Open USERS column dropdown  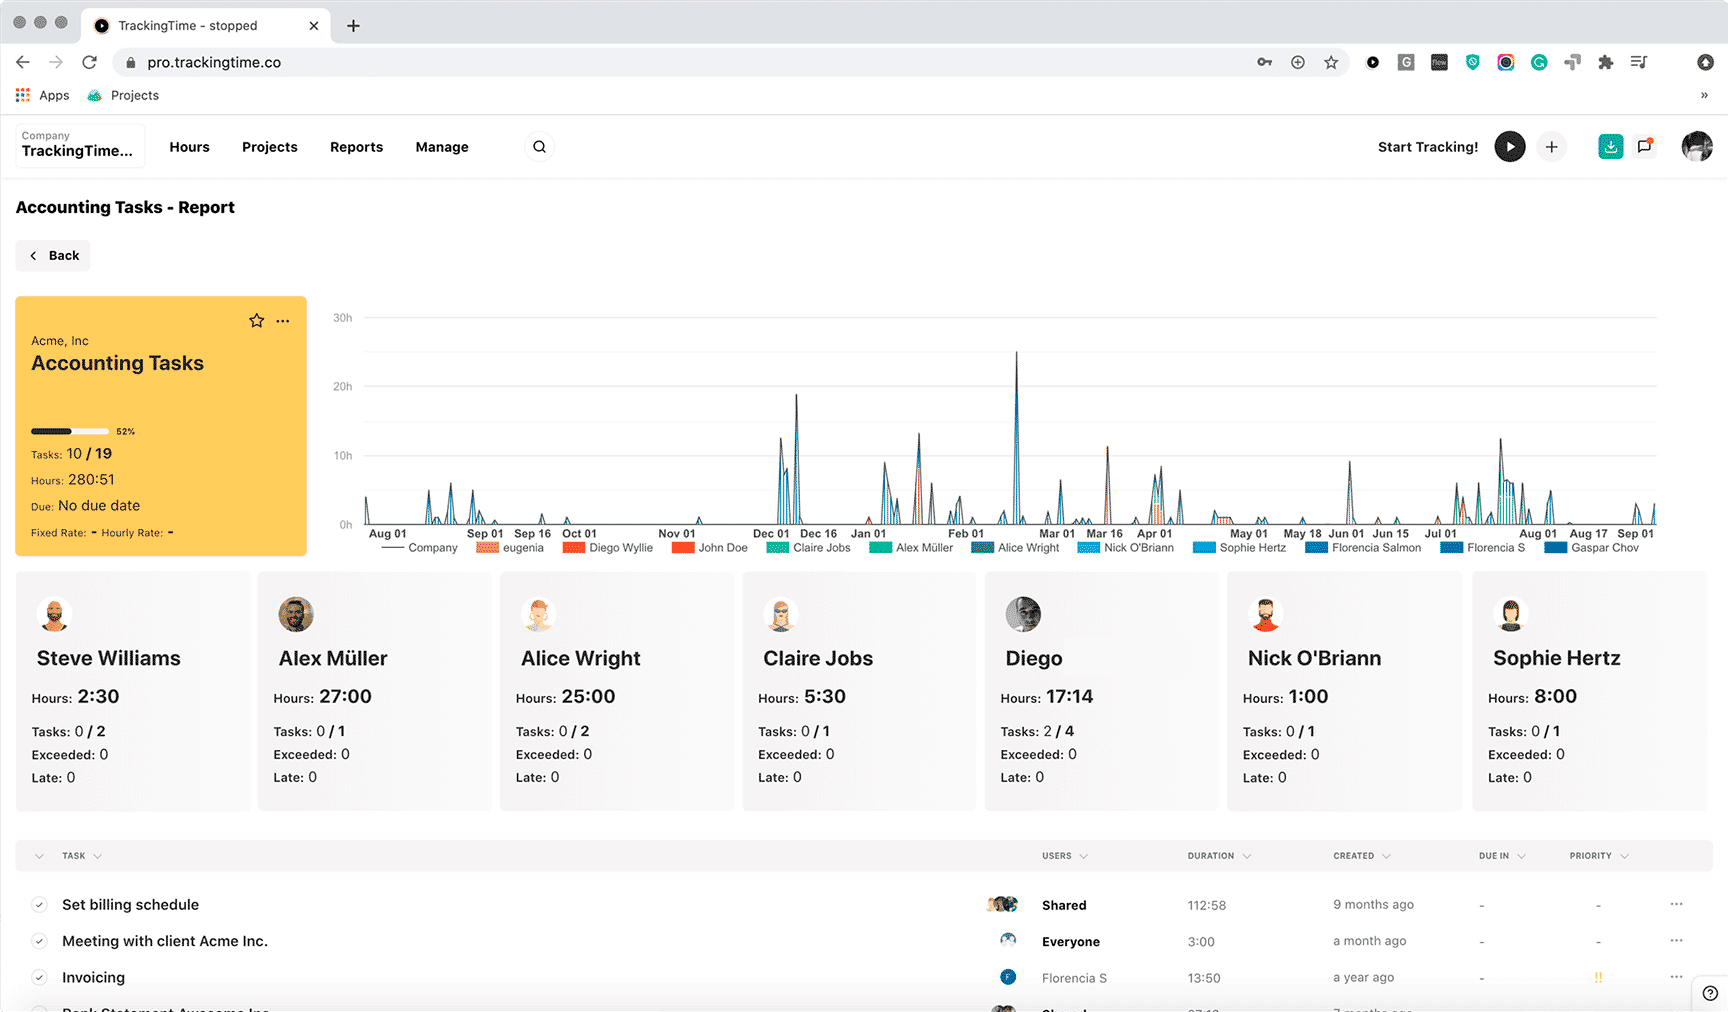click(x=1084, y=856)
